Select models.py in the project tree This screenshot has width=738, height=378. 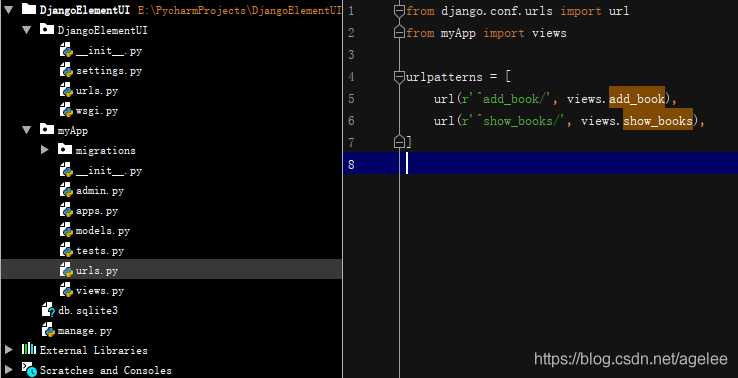(x=103, y=231)
